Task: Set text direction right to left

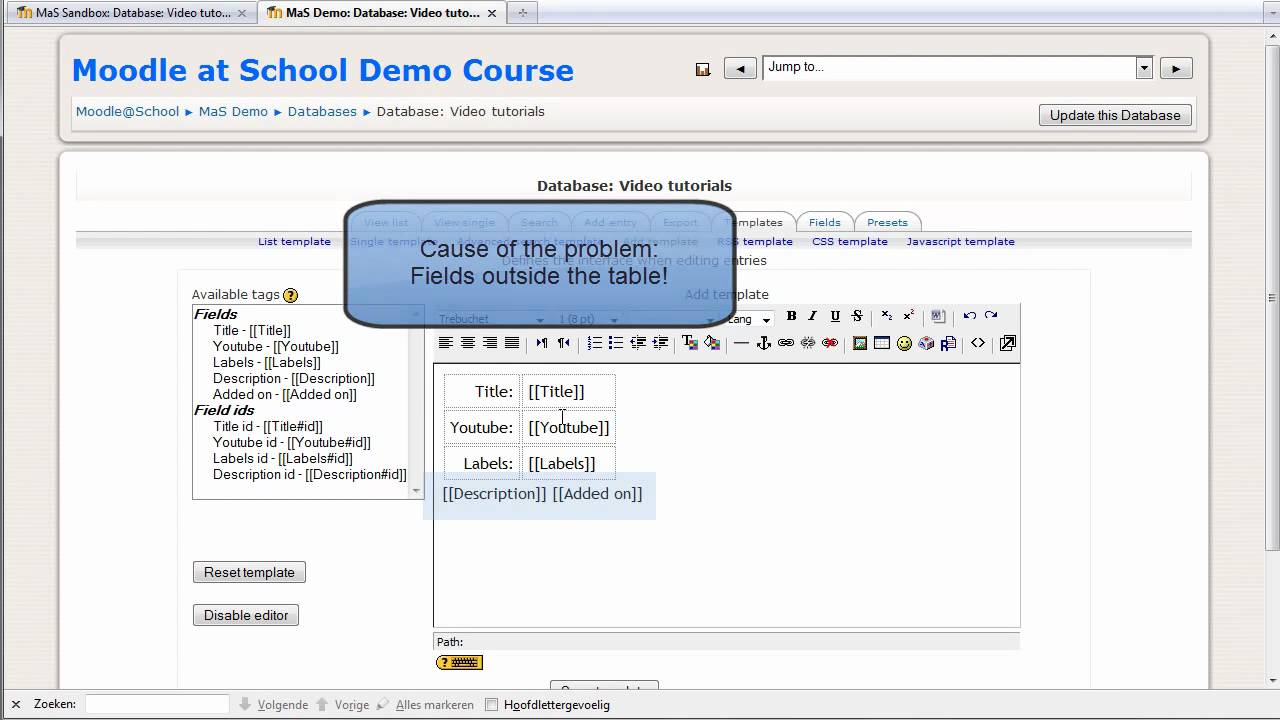Action: [x=564, y=343]
